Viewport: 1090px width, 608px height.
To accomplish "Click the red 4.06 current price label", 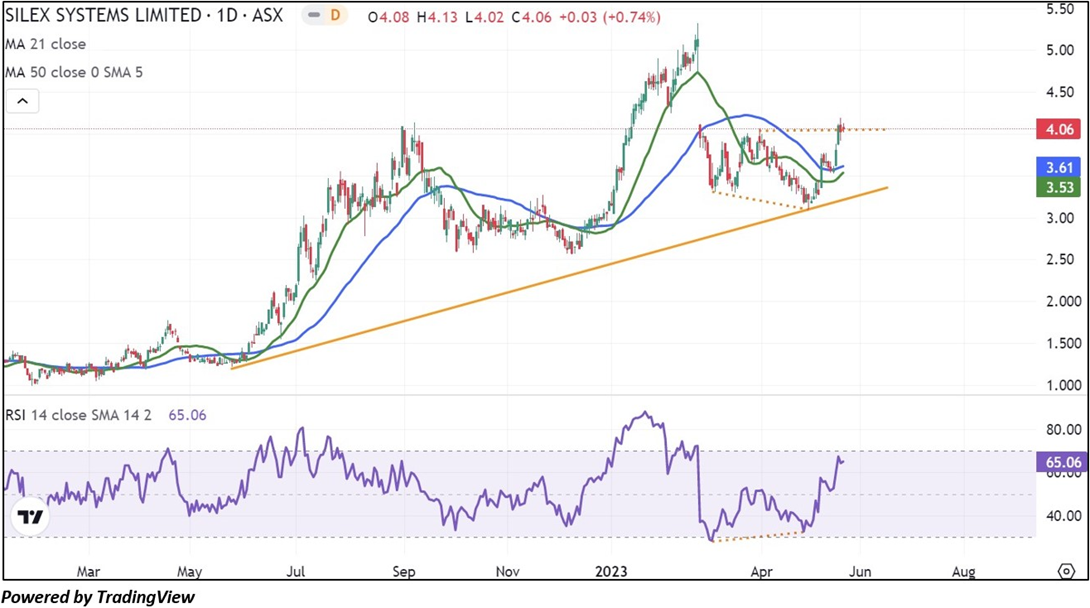I will (1059, 130).
